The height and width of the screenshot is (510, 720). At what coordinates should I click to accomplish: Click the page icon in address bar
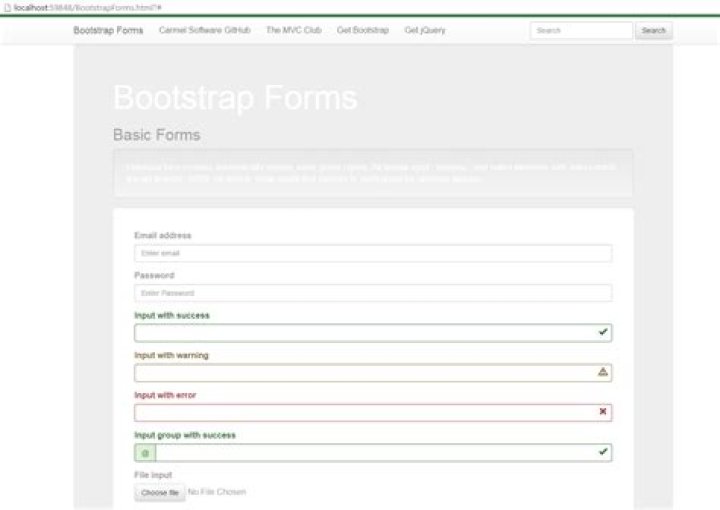pos(6,7)
